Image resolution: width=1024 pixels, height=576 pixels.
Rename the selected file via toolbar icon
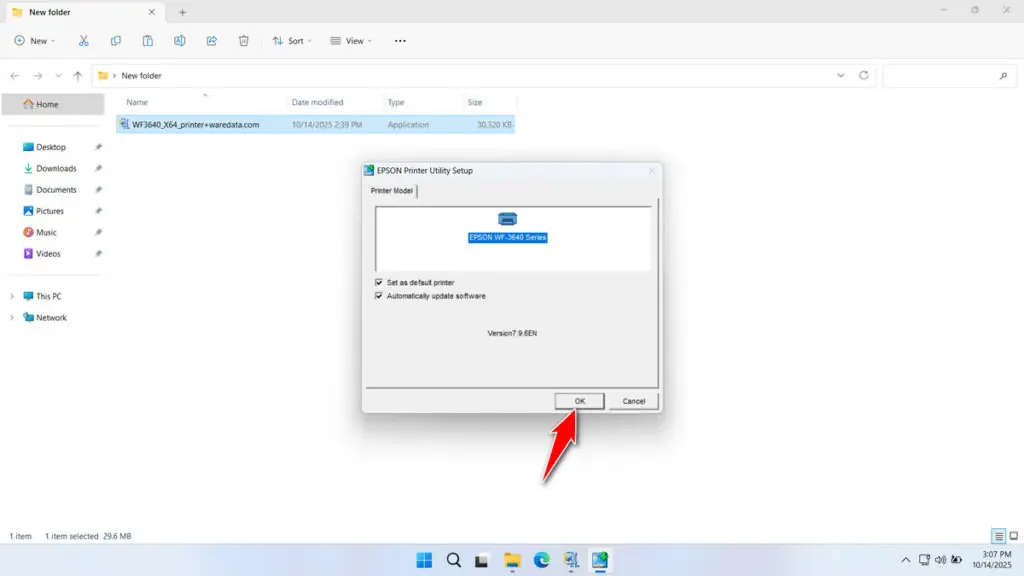point(179,40)
